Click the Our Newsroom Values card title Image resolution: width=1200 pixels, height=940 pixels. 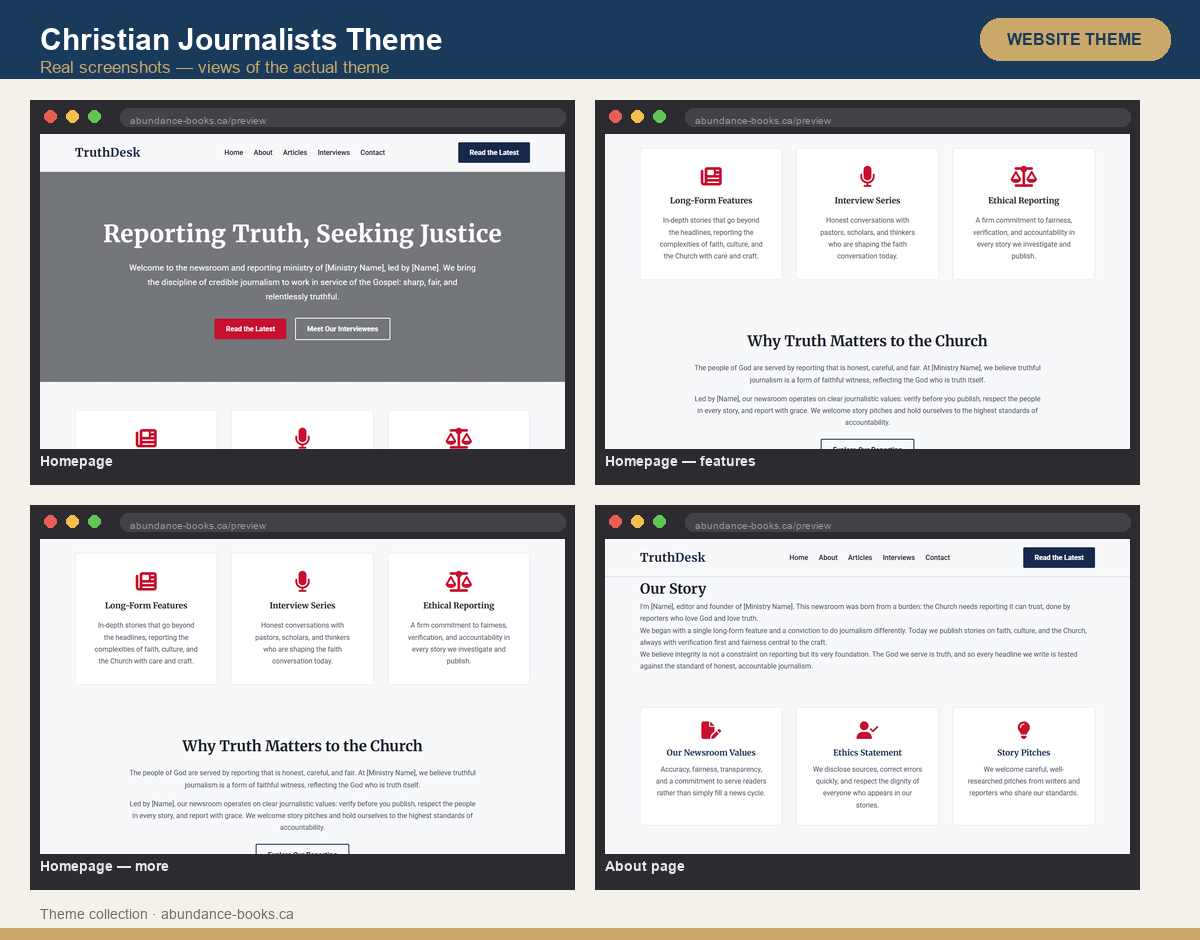point(711,753)
